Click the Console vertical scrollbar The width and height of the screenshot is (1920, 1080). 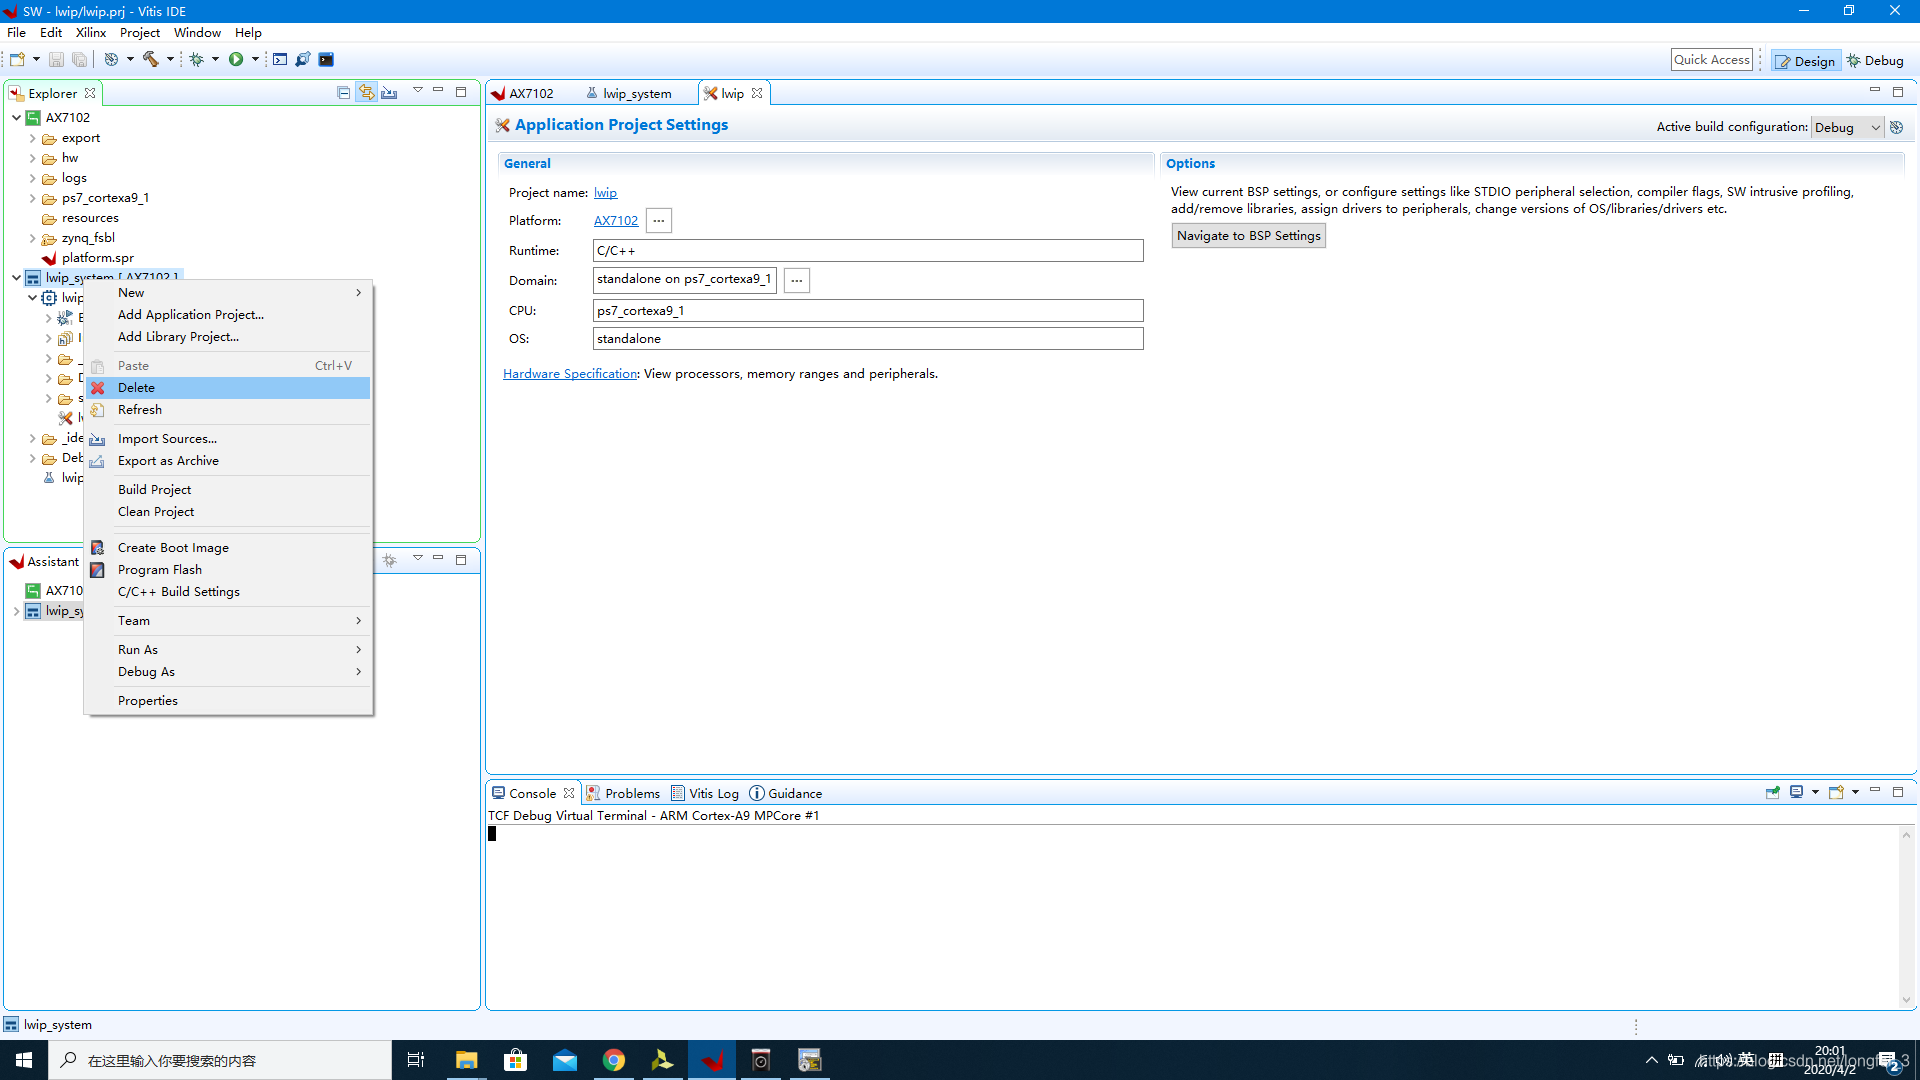(1905, 915)
